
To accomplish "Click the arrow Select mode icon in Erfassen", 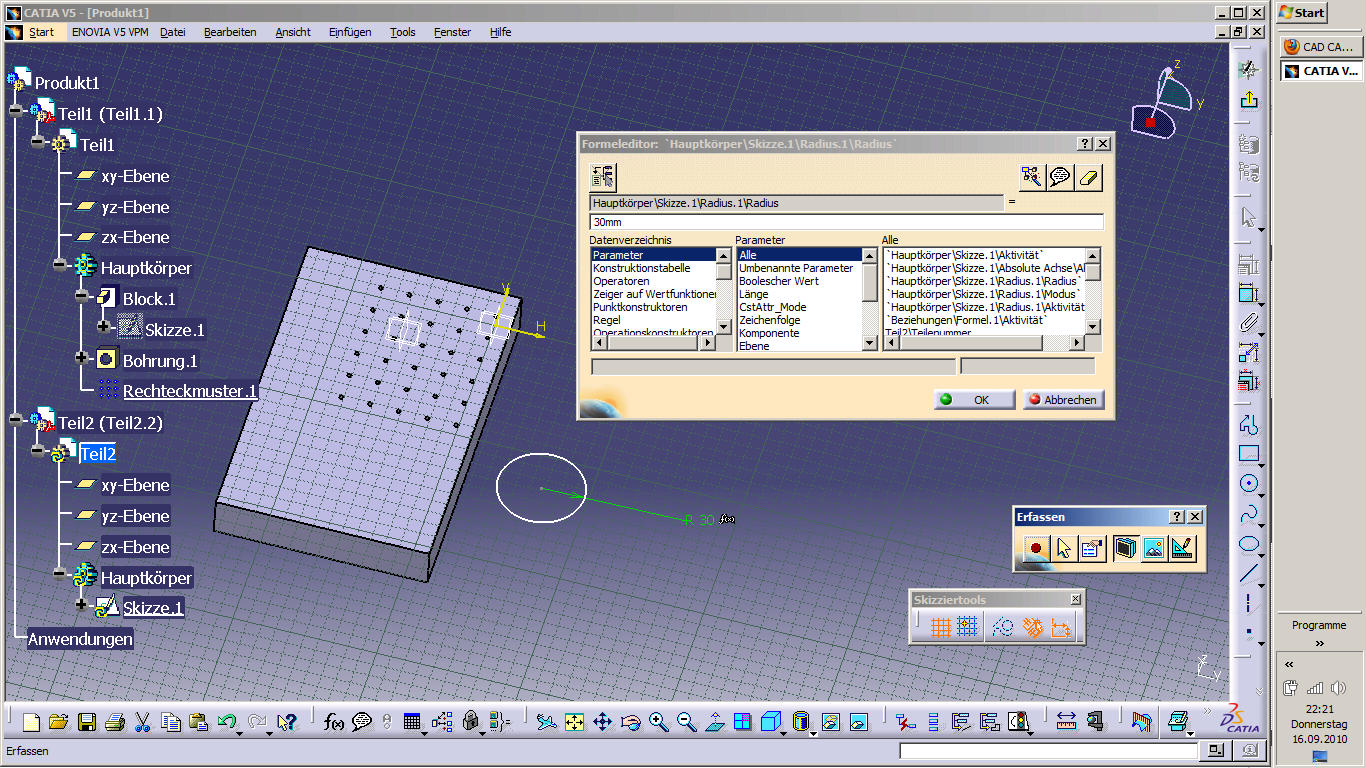I will pos(1064,548).
